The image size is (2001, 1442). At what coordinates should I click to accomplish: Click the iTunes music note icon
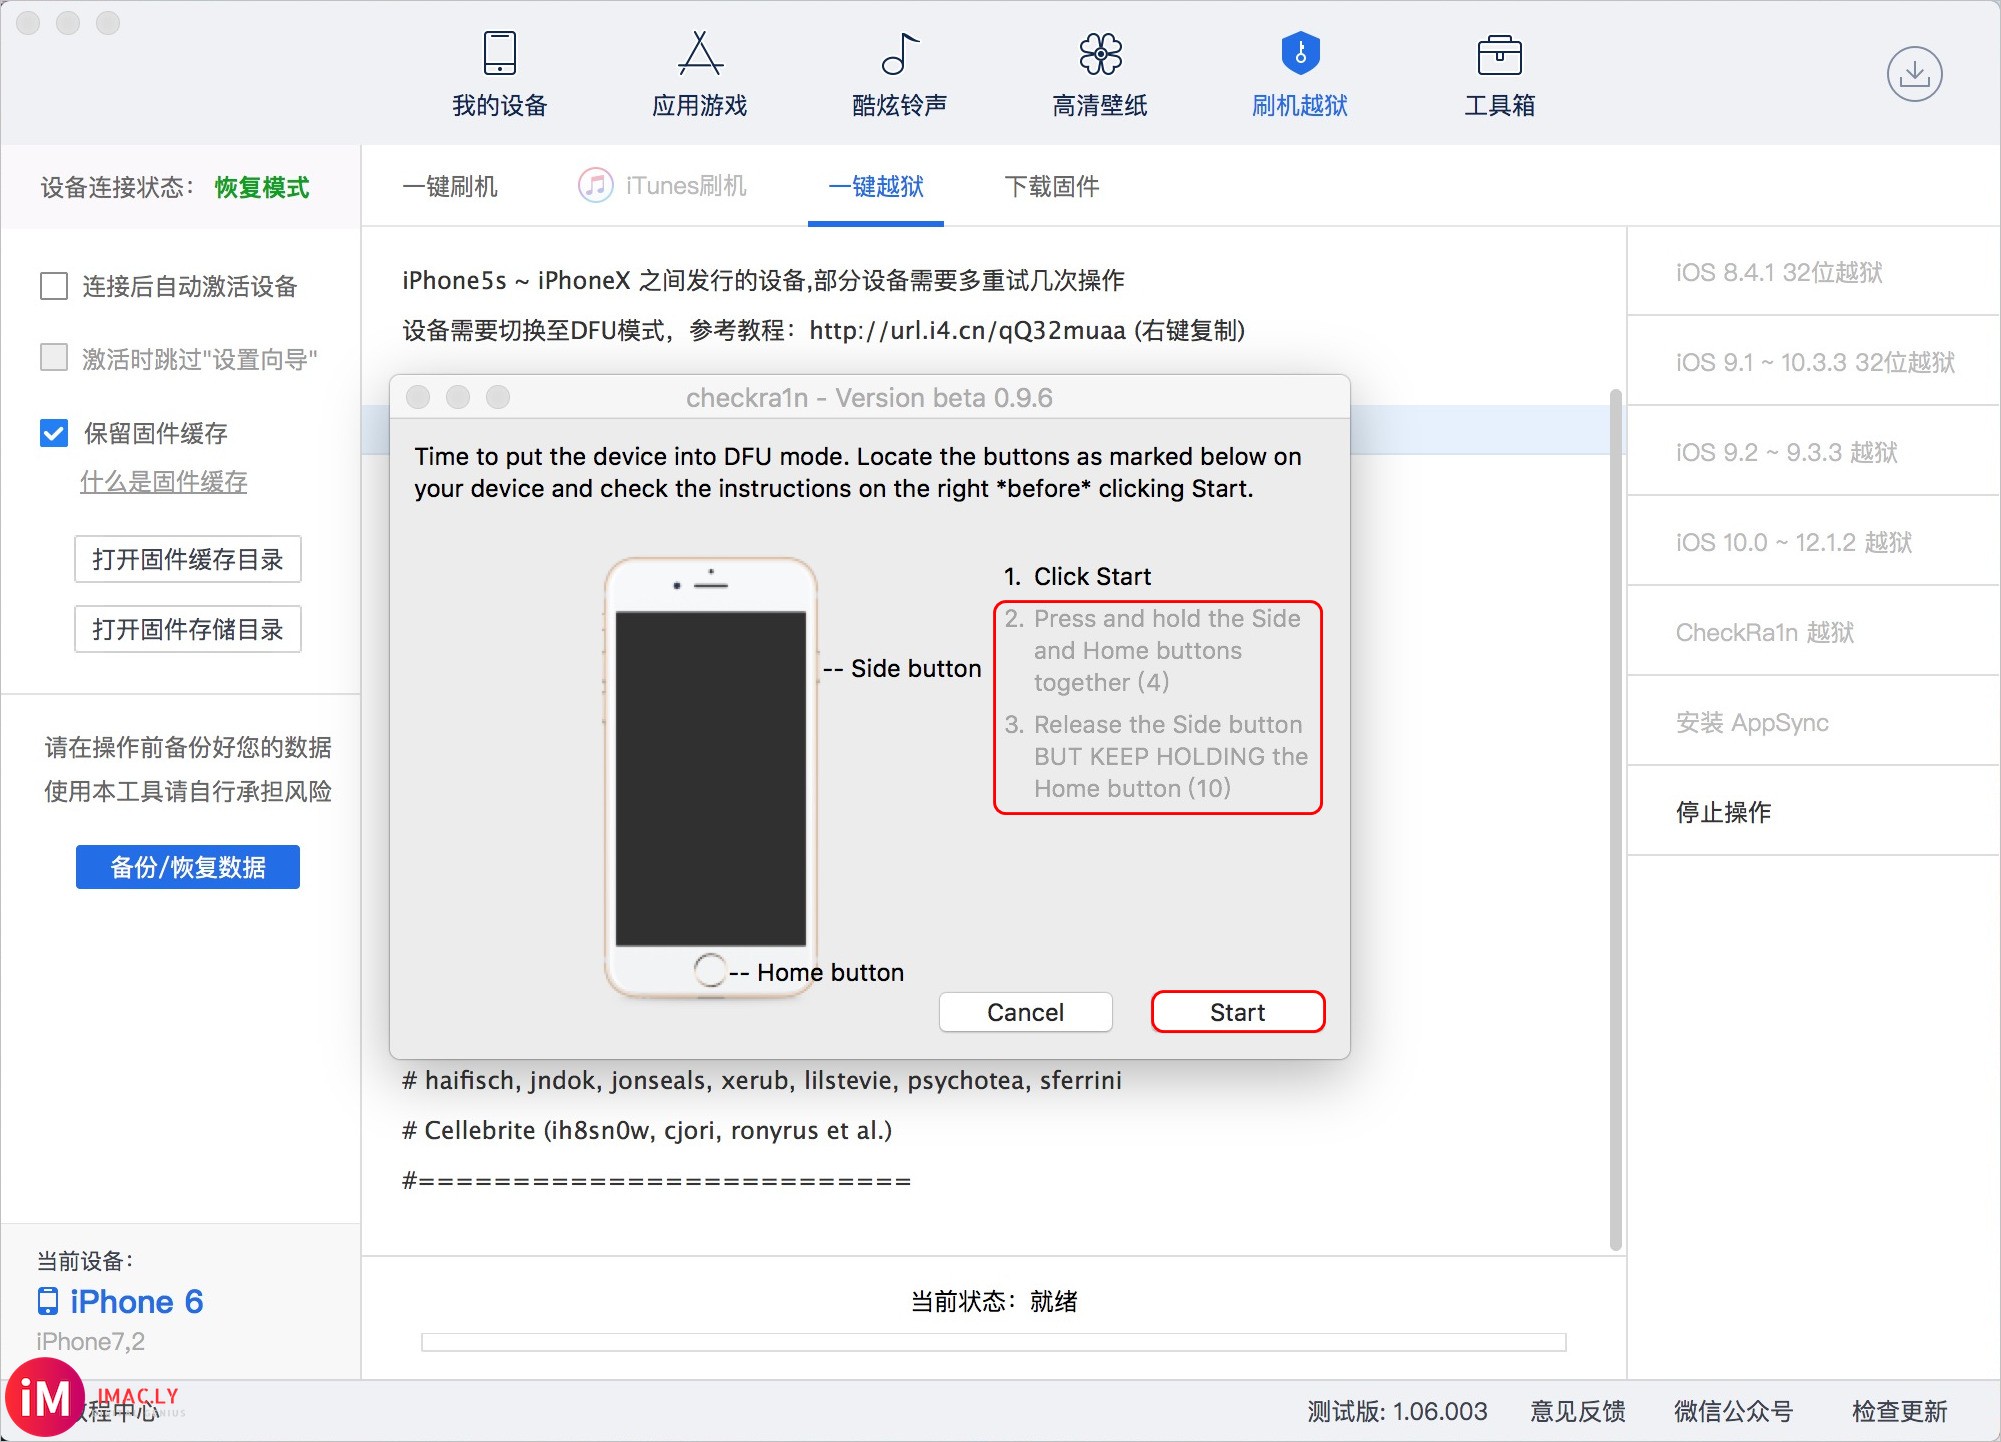point(596,185)
